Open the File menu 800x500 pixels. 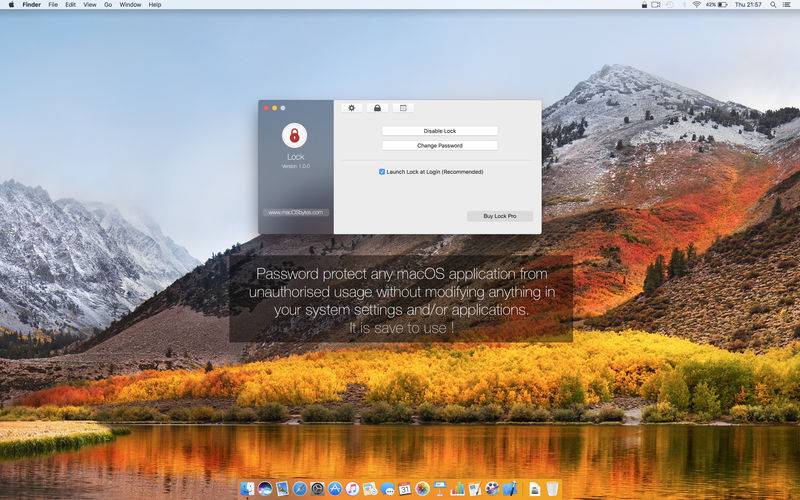53,5
